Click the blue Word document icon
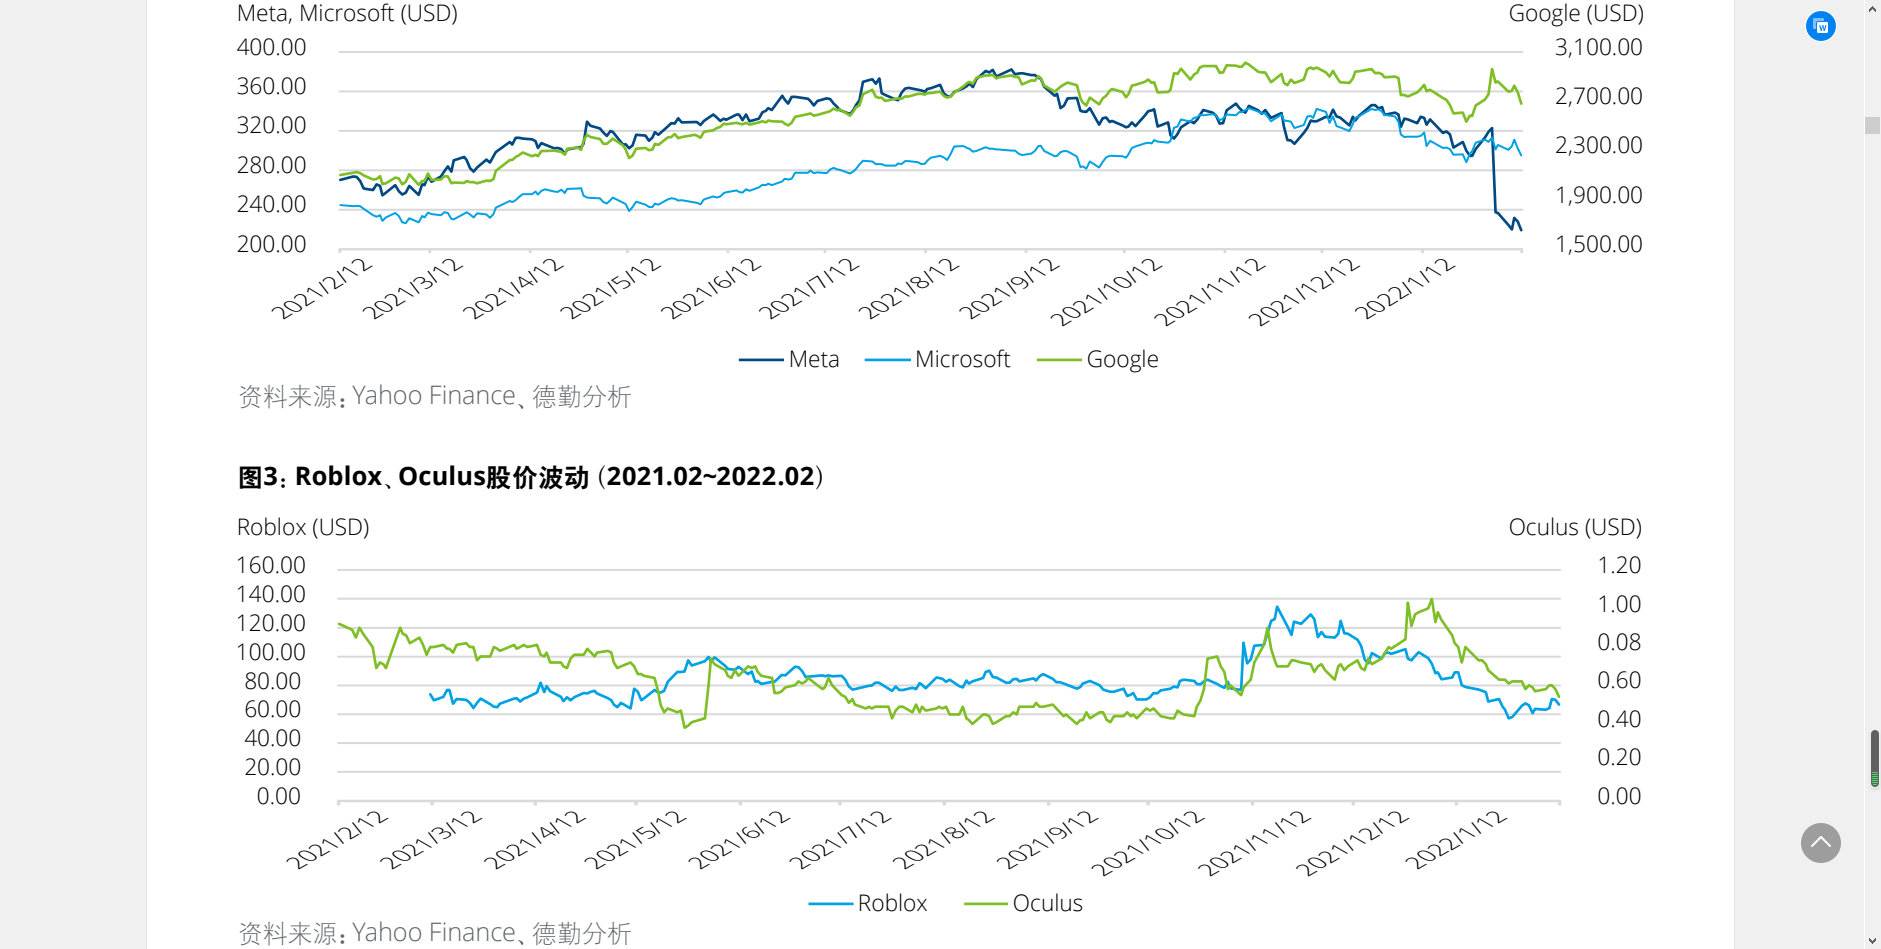The height and width of the screenshot is (949, 1881). point(1820,26)
